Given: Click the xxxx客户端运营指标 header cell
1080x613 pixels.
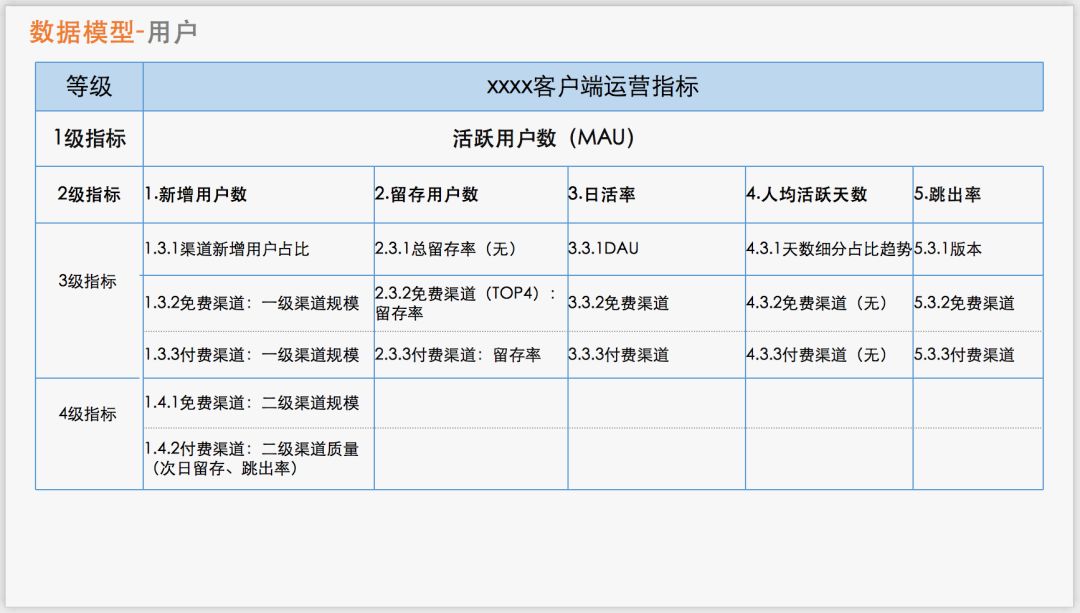Looking at the screenshot, I should coord(592,87).
